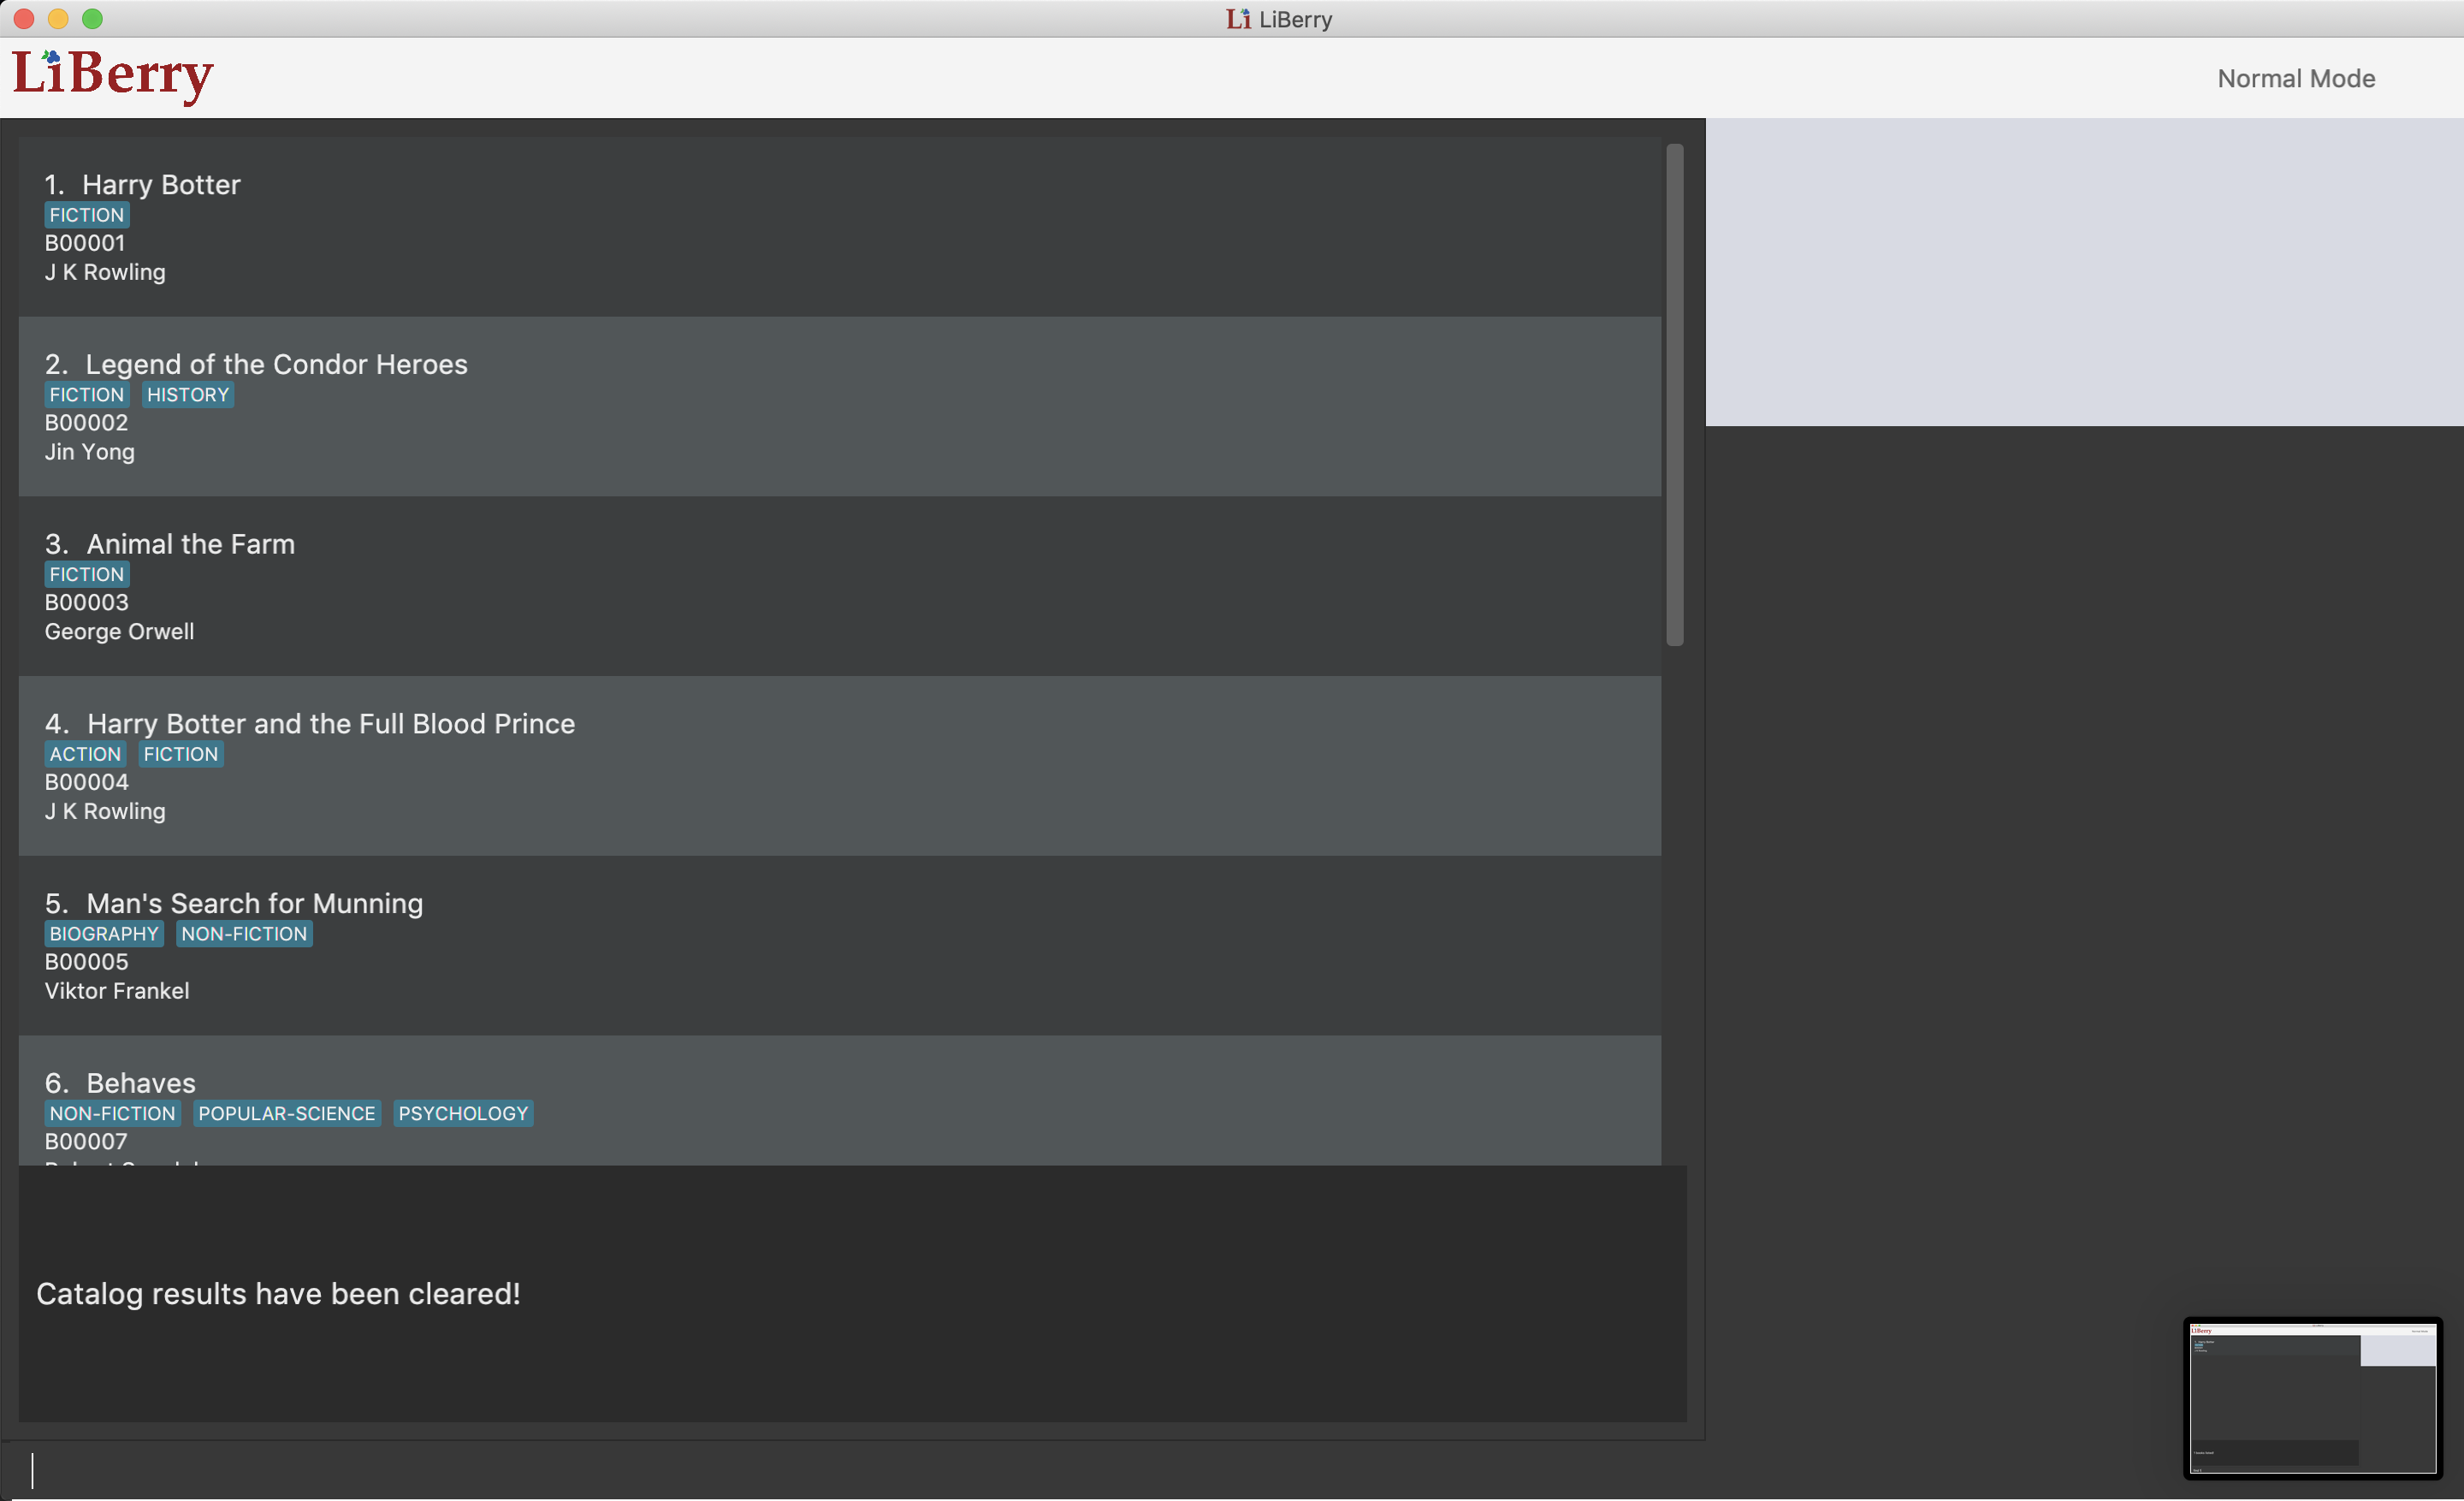Click the FICTION tag on Harry Botter
2464x1501 pixels.
pos(87,215)
